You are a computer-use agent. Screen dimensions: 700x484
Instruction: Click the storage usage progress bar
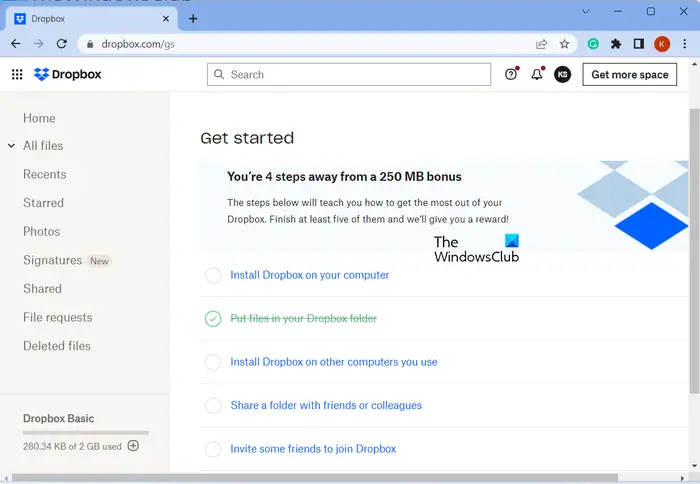tap(86, 432)
